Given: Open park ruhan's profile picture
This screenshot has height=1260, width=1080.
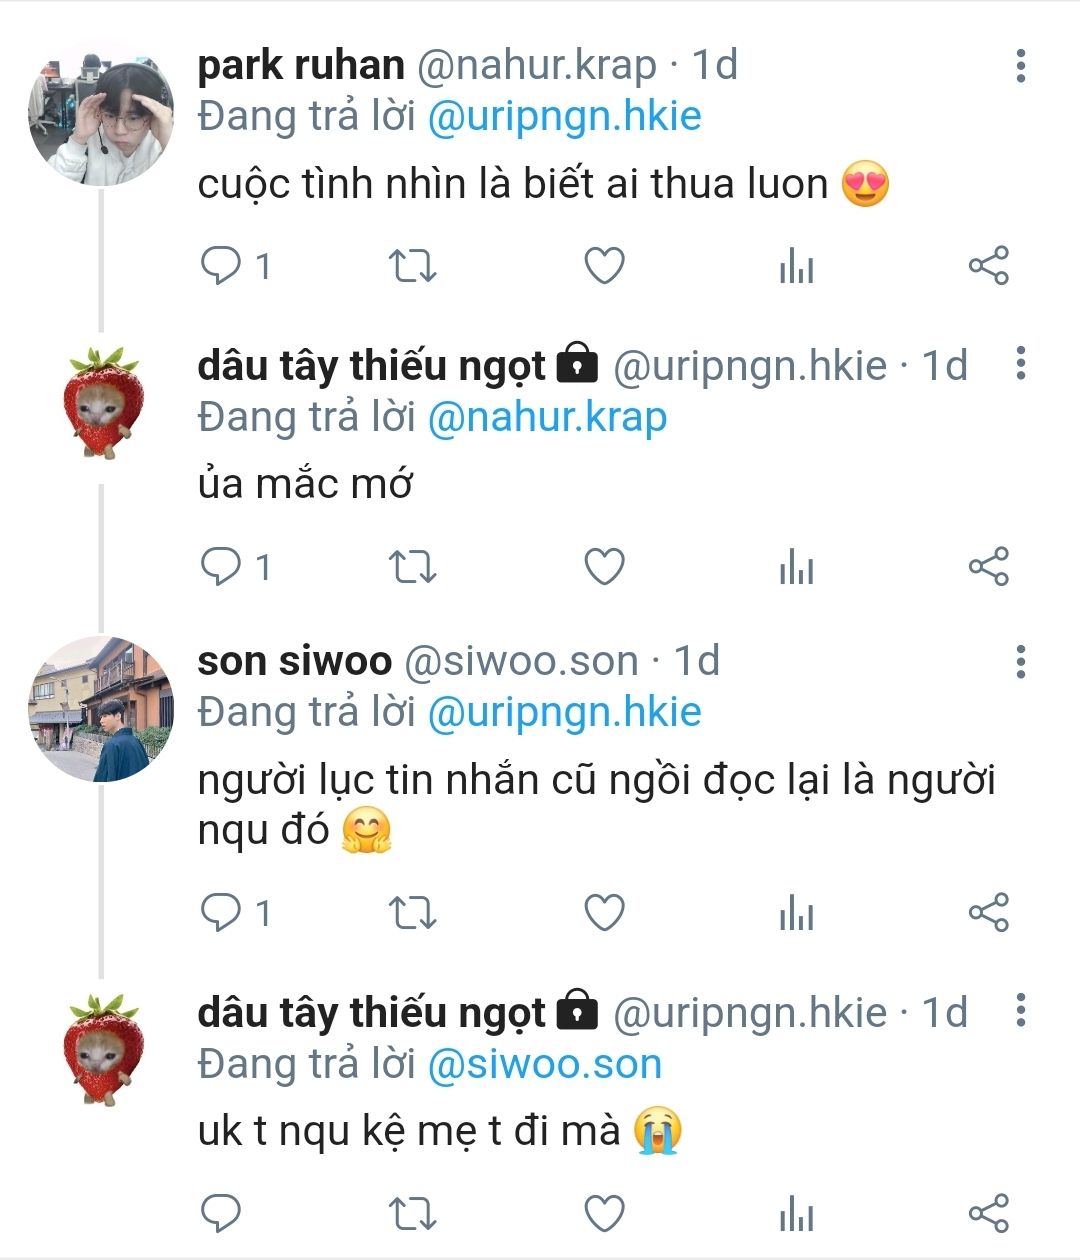Looking at the screenshot, I should pyautogui.click(x=100, y=113).
